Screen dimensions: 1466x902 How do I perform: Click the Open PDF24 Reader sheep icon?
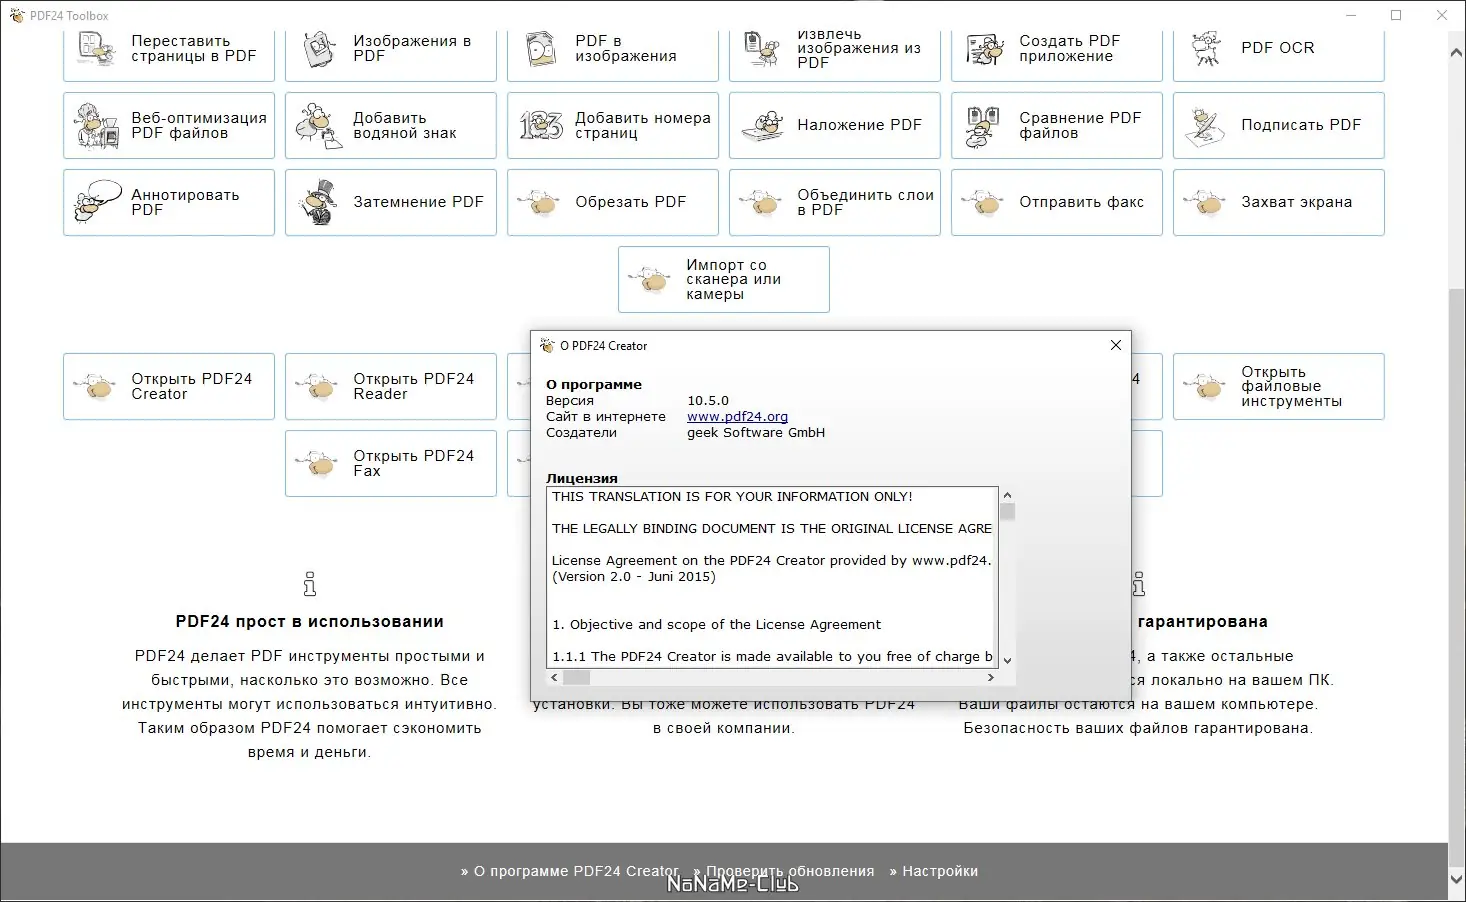[x=319, y=387]
